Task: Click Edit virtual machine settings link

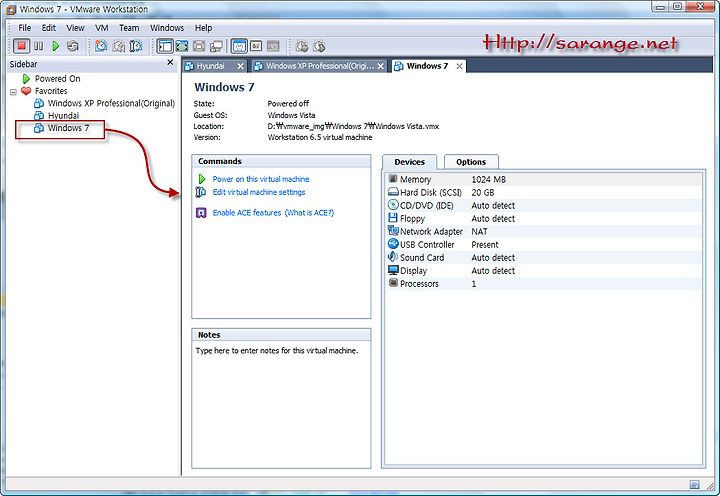Action: pyautogui.click(x=259, y=192)
